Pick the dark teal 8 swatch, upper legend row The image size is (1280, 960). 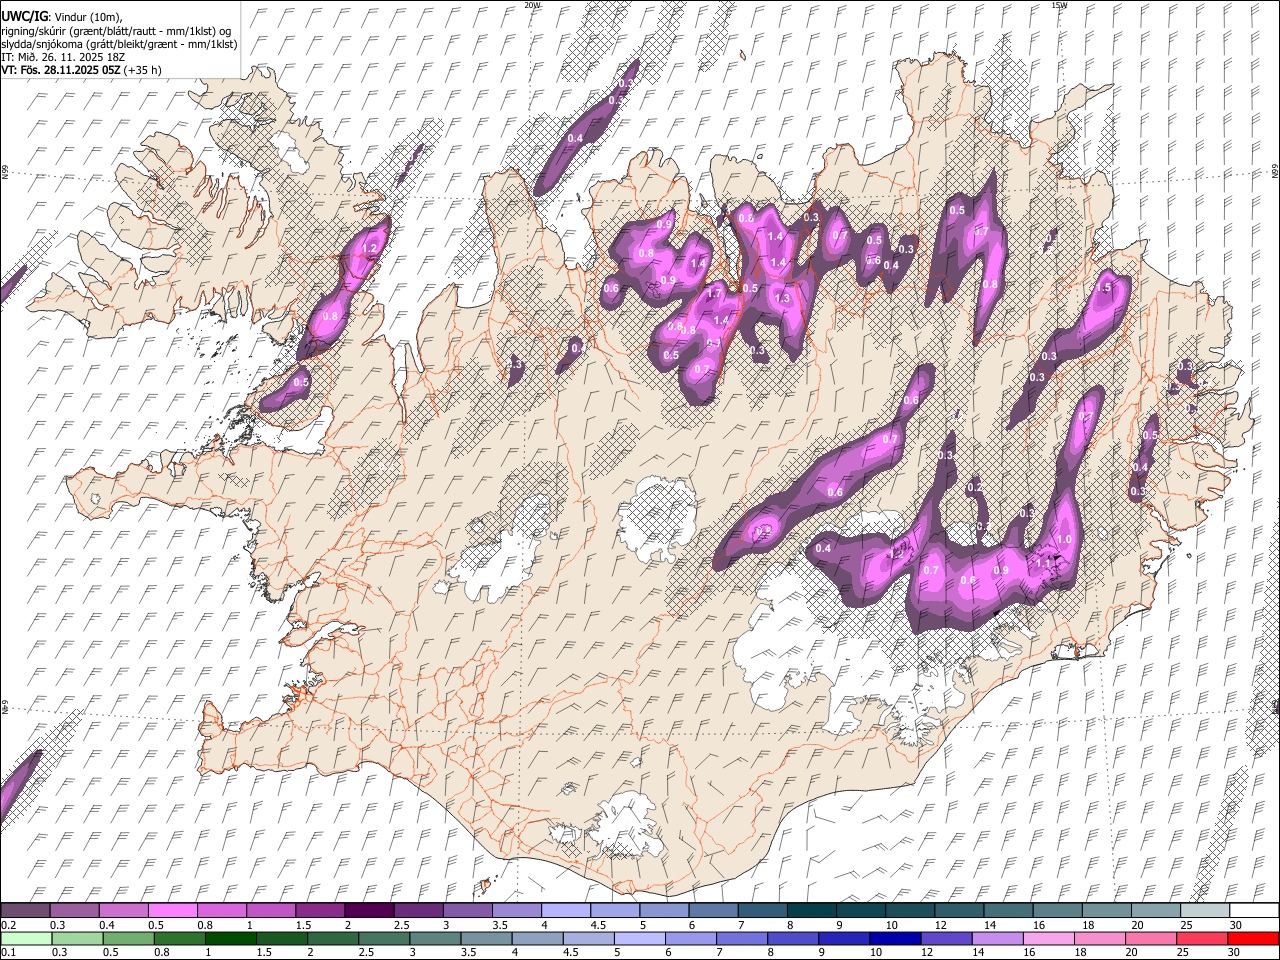click(810, 910)
